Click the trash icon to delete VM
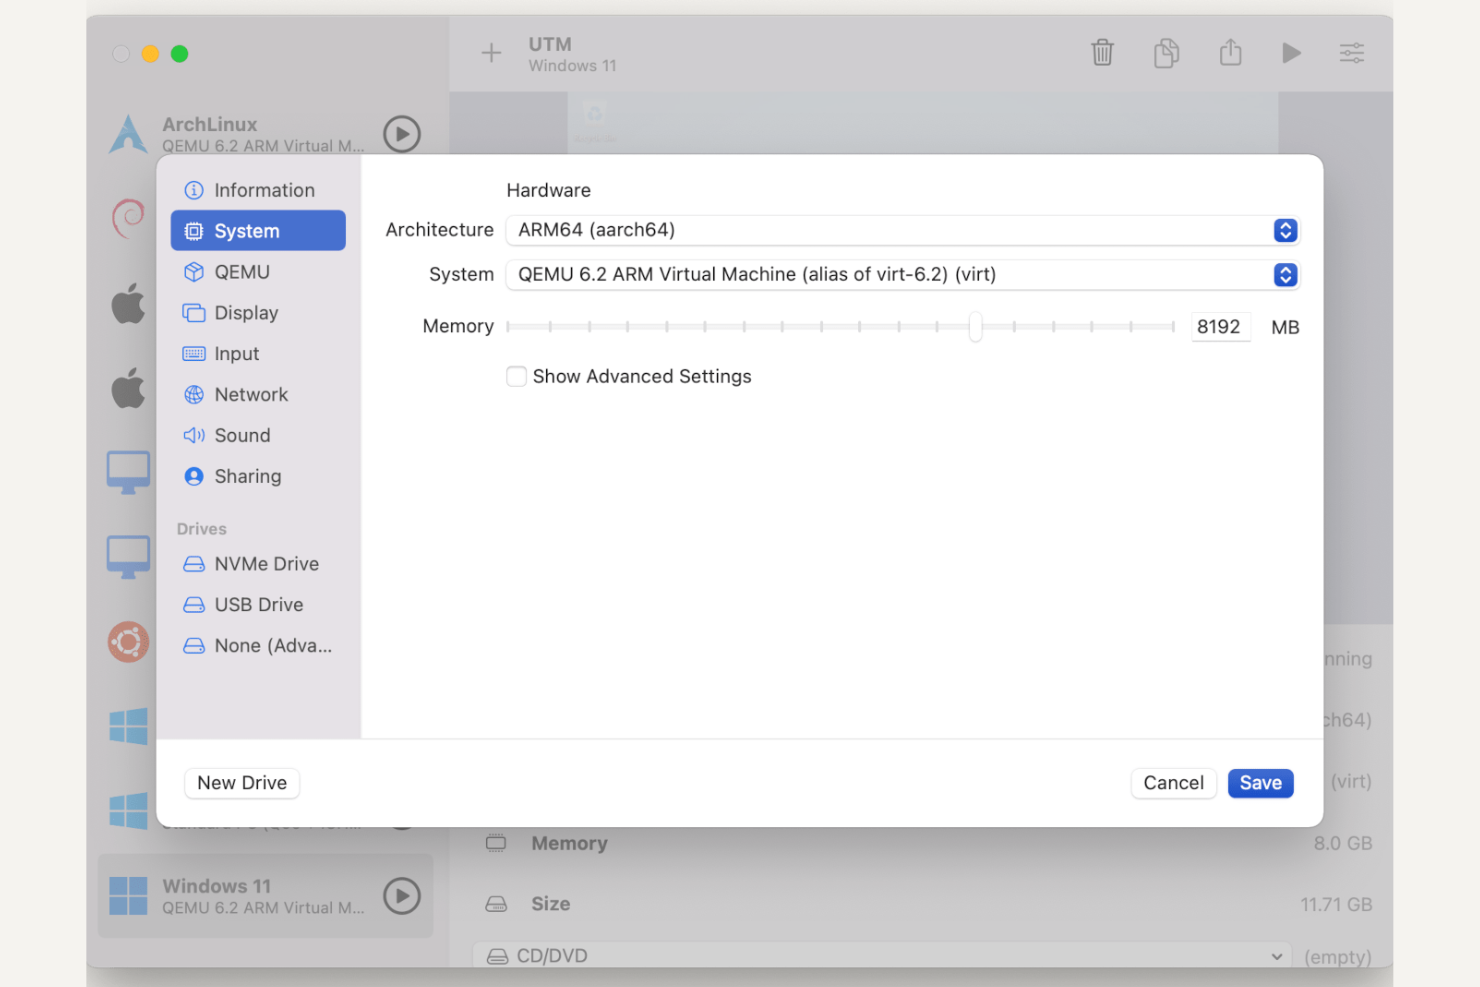The image size is (1480, 987). point(1102,52)
